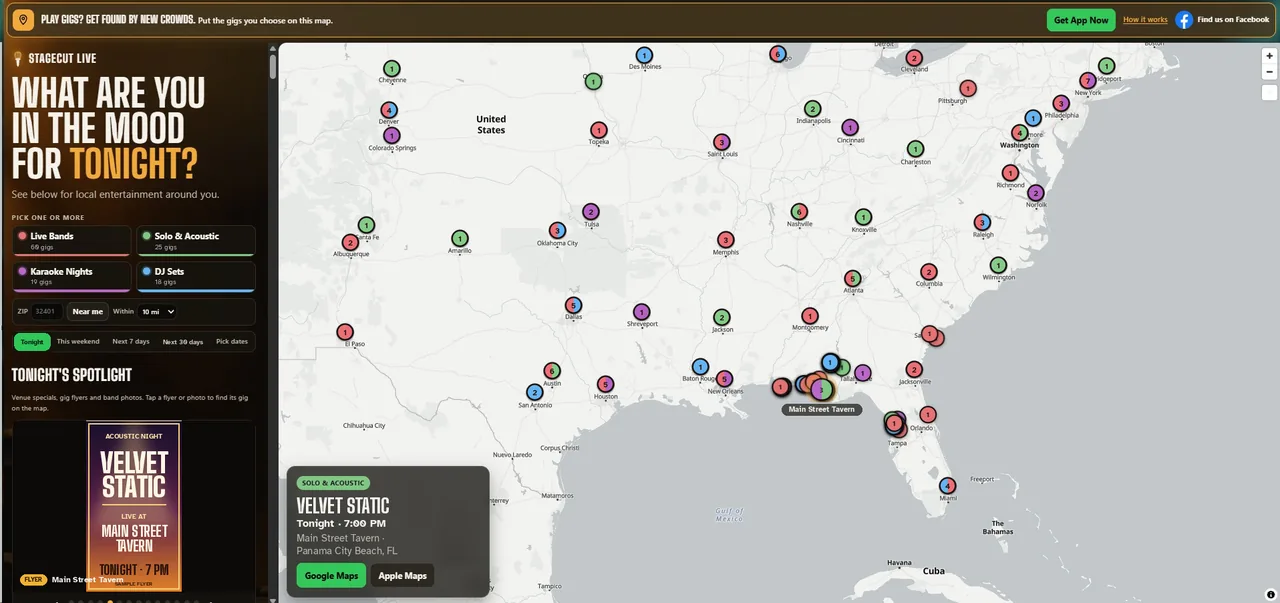Select the Albuquerque marker showing 2

(x=350, y=242)
